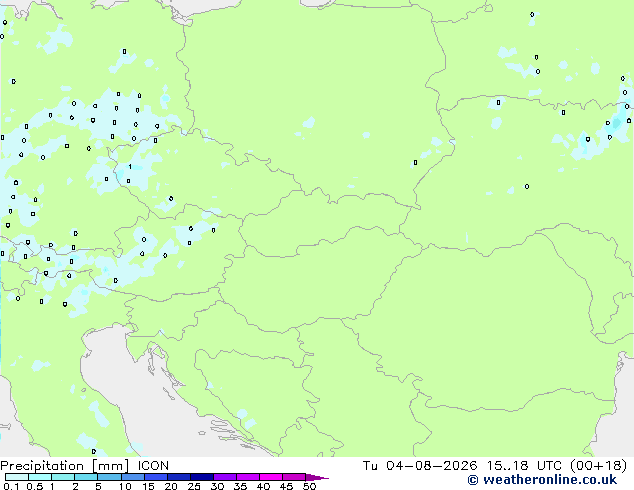Click the legend value label '50'
The image size is (634, 490).
tap(309, 486)
